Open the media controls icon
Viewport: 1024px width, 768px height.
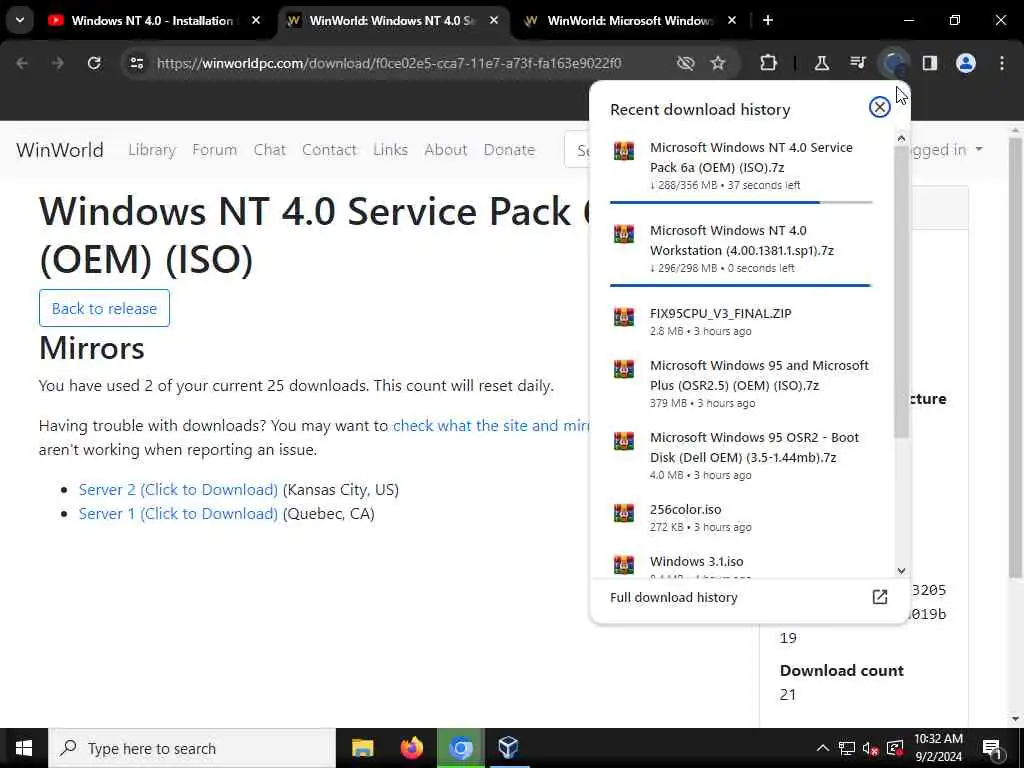(858, 63)
